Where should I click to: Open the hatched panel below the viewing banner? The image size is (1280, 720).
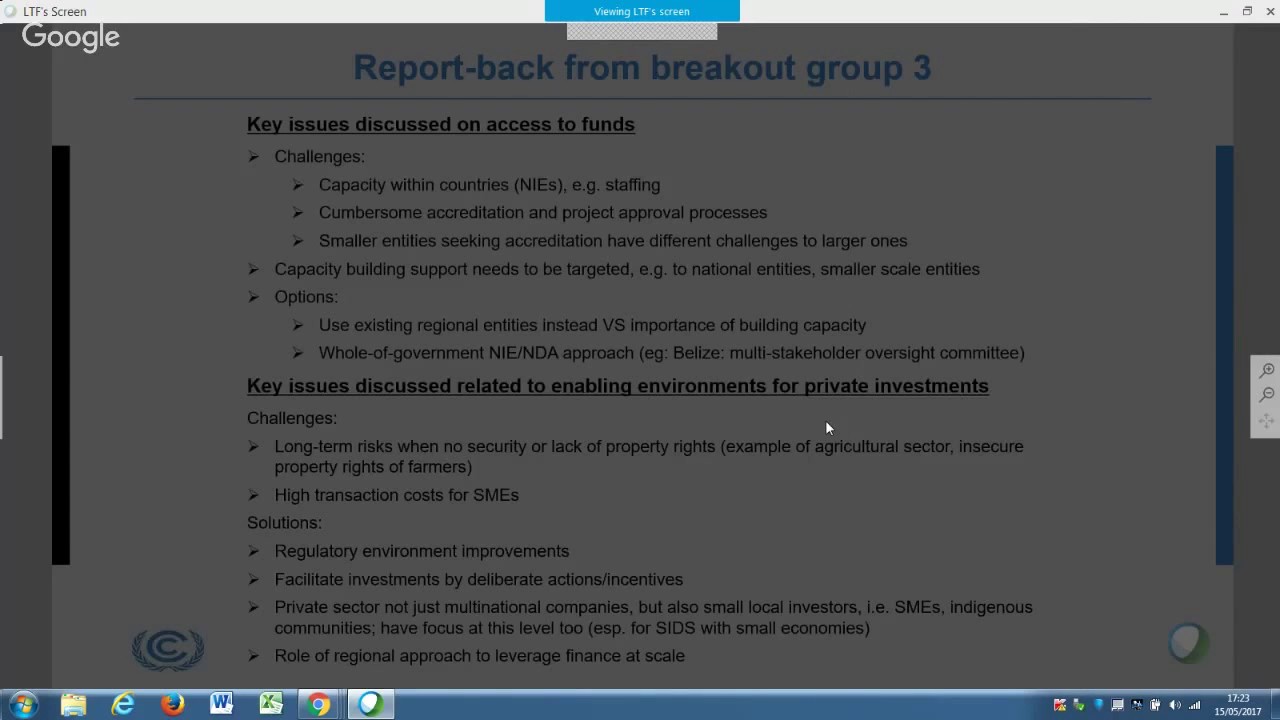point(642,31)
